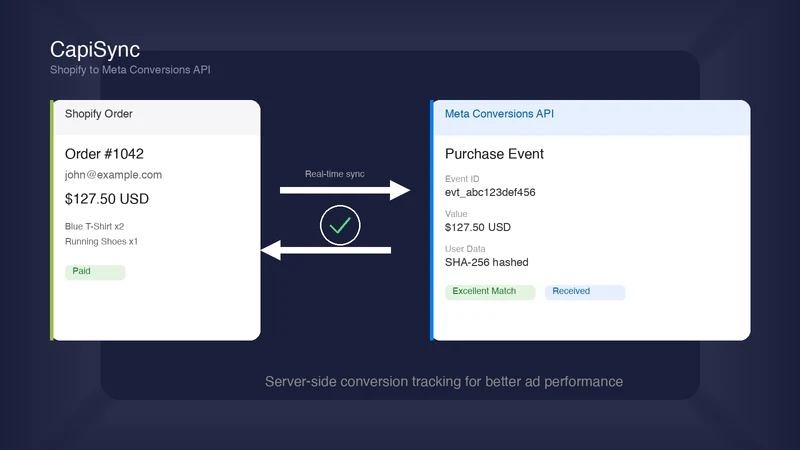Click the green checkmark circle icon
The height and width of the screenshot is (450, 800).
coord(340,225)
